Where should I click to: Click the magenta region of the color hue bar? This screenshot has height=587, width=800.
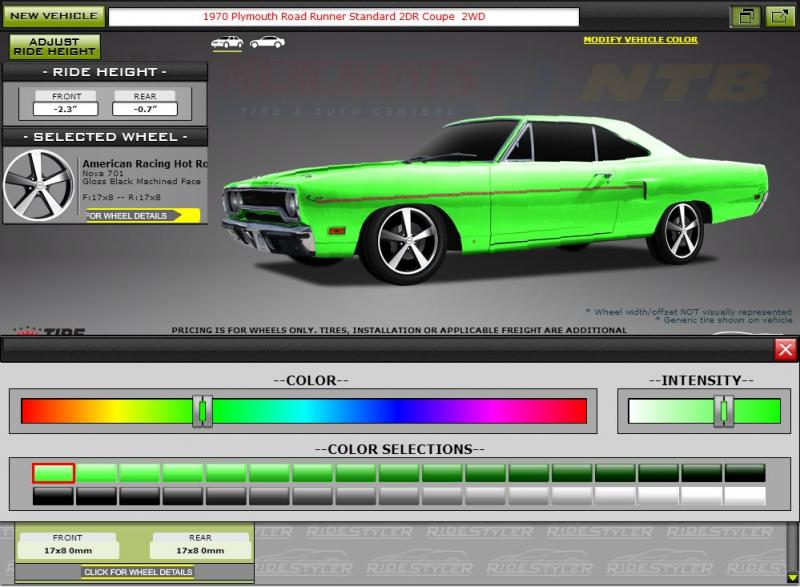492,411
